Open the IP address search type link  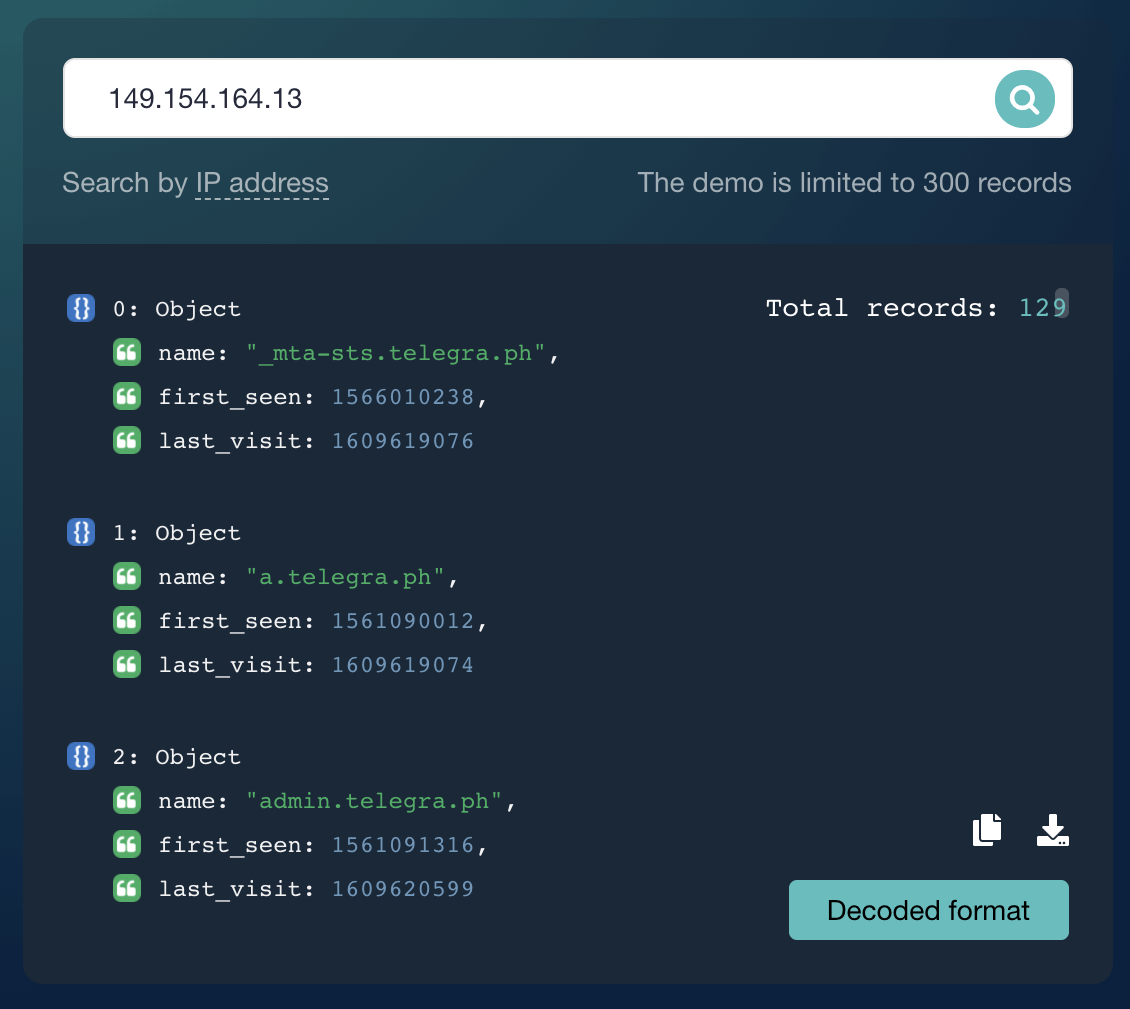tap(262, 183)
